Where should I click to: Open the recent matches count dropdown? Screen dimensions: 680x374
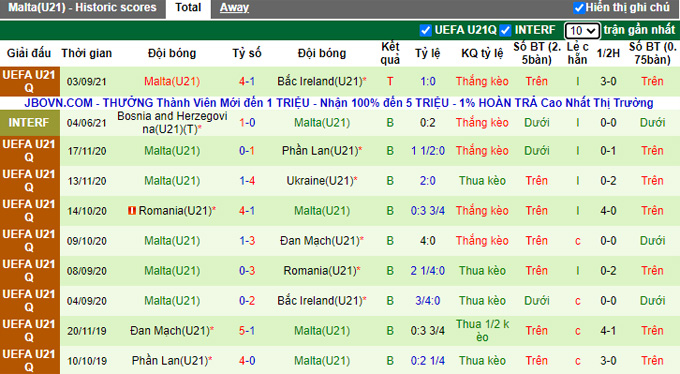[582, 31]
